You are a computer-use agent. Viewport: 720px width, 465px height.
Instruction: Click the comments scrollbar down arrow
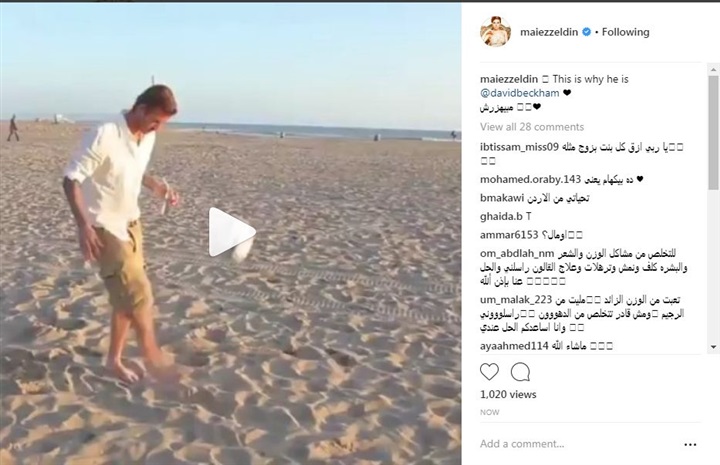[713, 347]
